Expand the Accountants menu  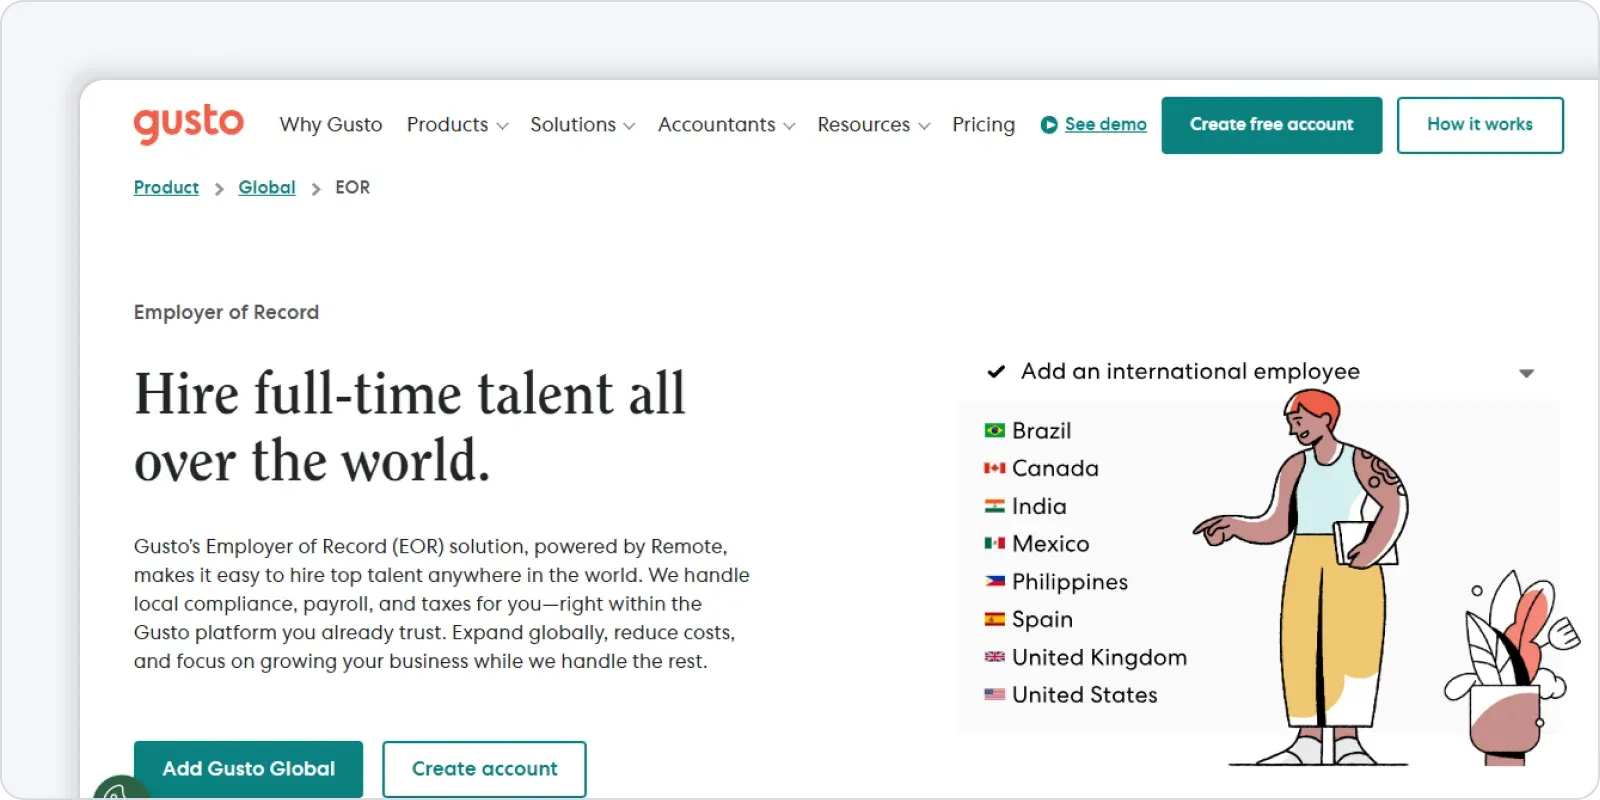pyautogui.click(x=726, y=125)
